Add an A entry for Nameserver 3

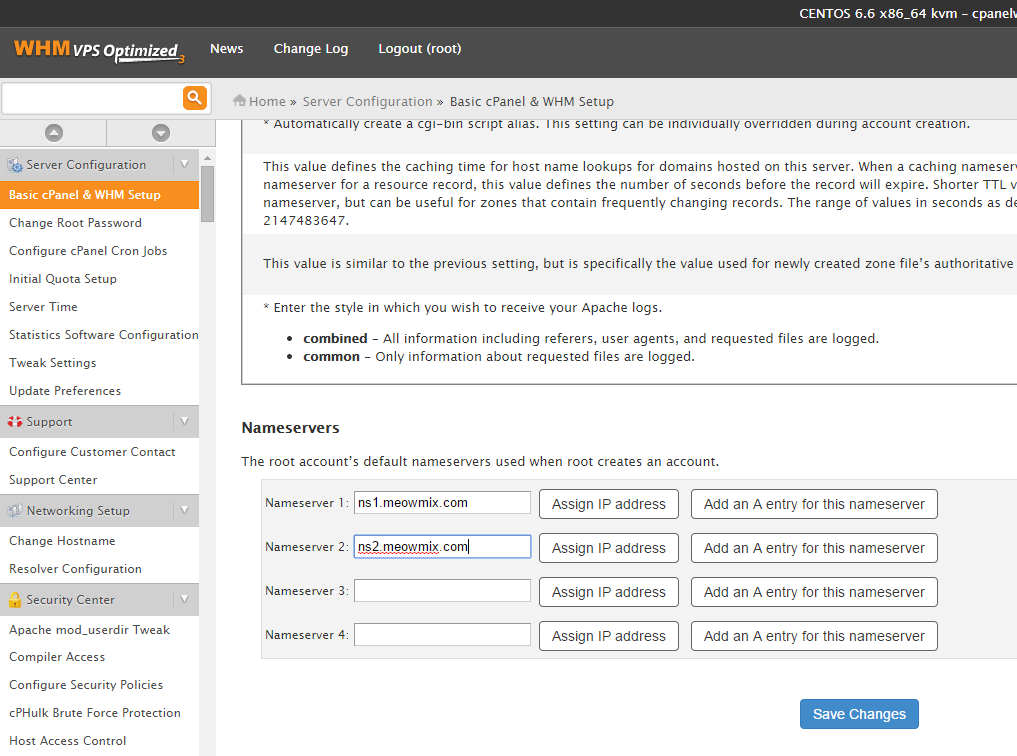click(814, 592)
